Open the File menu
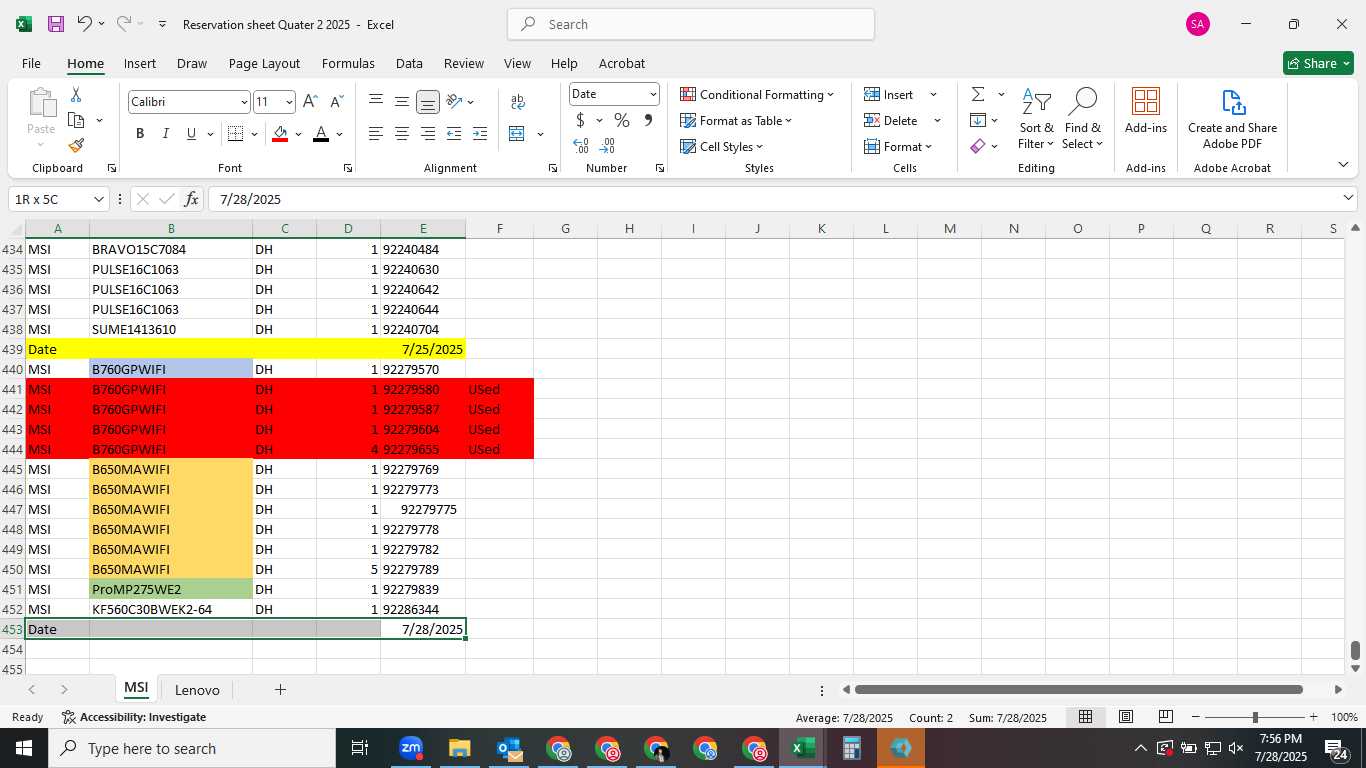1366x768 pixels. 31,63
